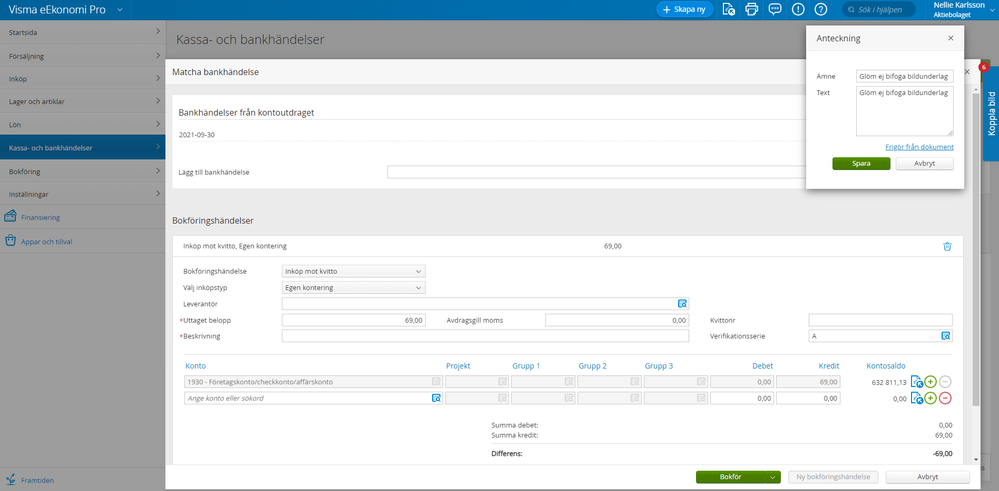Screen dimensions: 999x491
Task: Click Spara in the Anteckning dialog
Action: coord(860,163)
